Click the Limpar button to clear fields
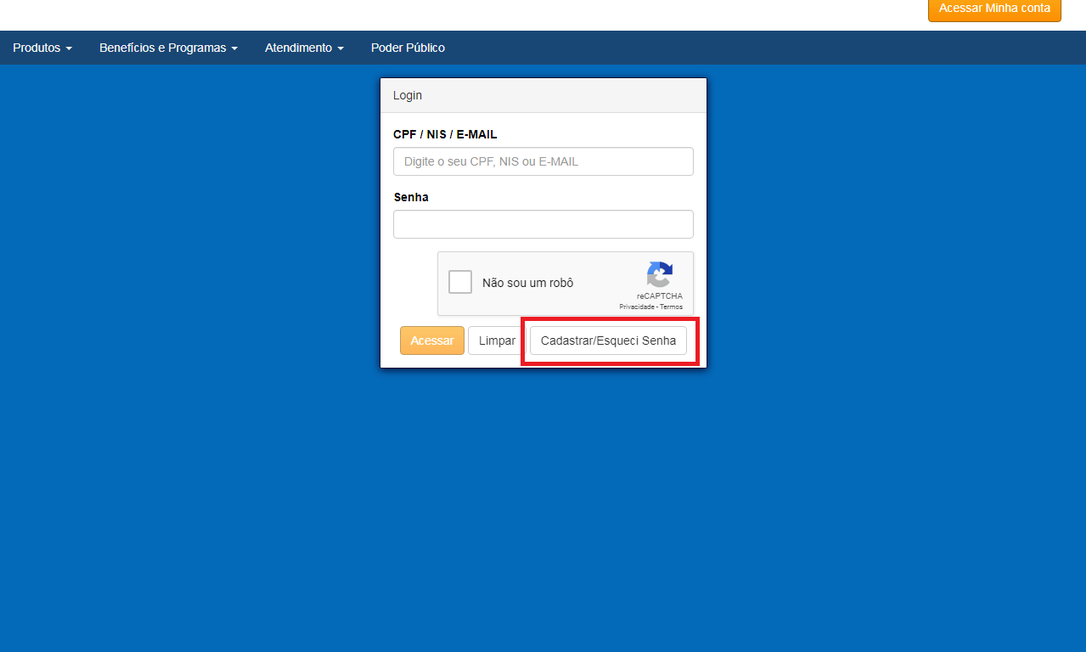The height and width of the screenshot is (652, 1086). (497, 341)
